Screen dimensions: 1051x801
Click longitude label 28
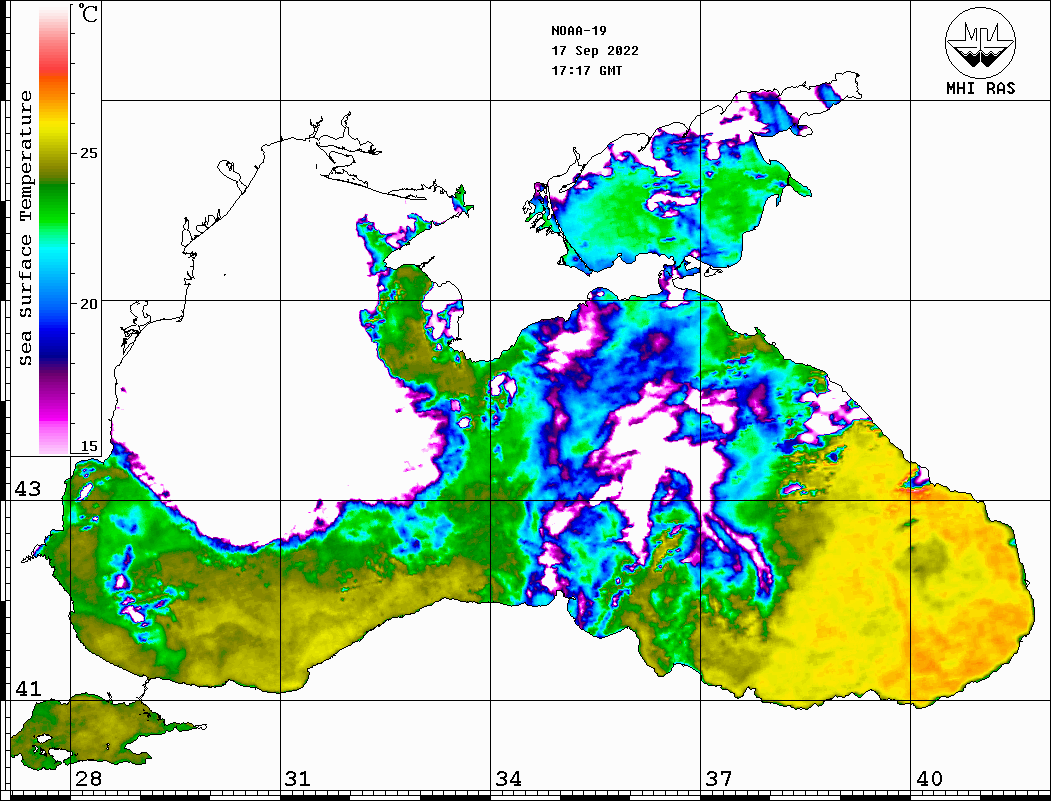pos(88,778)
